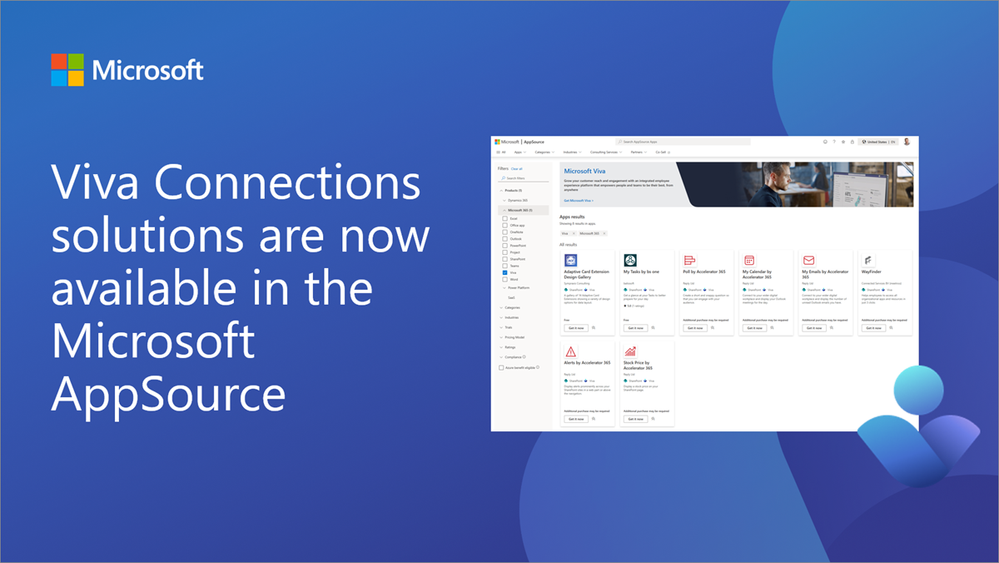The image size is (999, 563).
Task: Click the My Calendar by Accelerator 365 icon
Action: pos(749,260)
